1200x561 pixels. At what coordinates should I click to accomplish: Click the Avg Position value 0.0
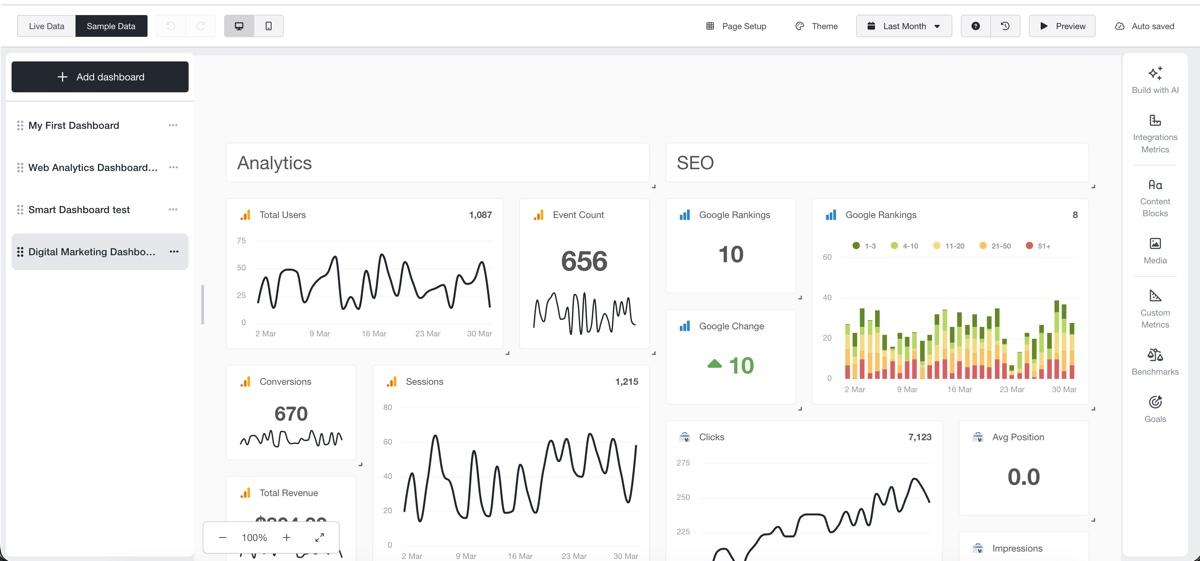click(1024, 477)
